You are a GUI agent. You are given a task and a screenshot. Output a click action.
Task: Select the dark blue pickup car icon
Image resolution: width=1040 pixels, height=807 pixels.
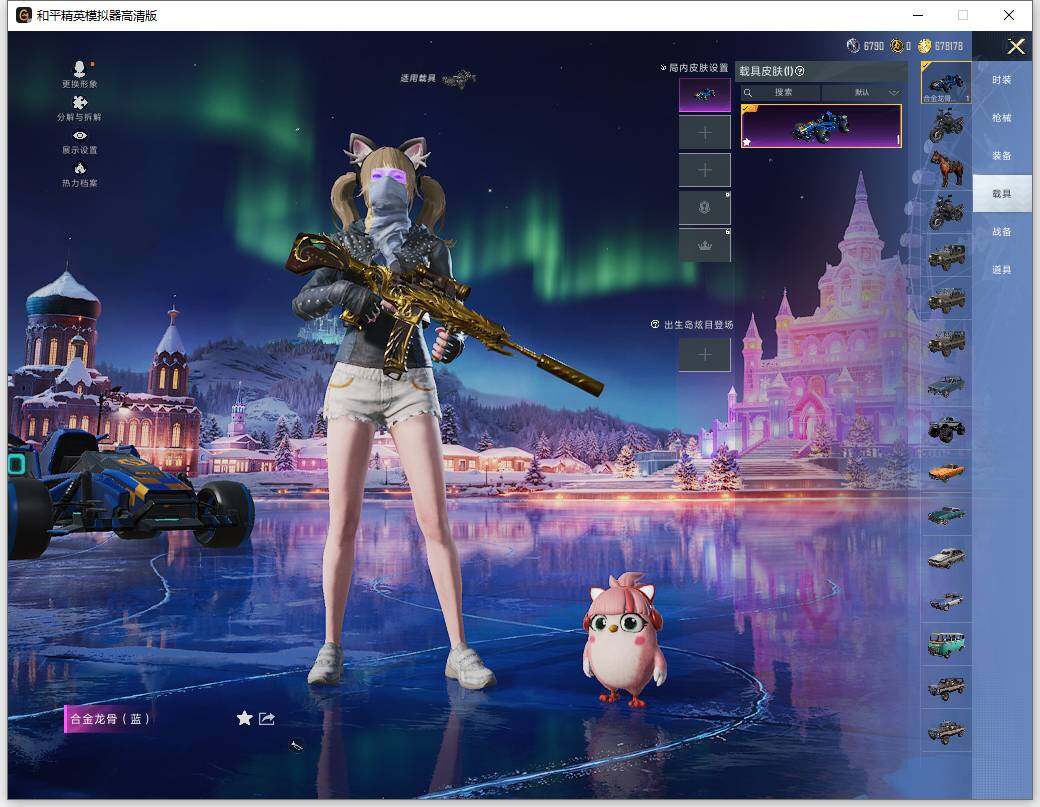pos(946,386)
